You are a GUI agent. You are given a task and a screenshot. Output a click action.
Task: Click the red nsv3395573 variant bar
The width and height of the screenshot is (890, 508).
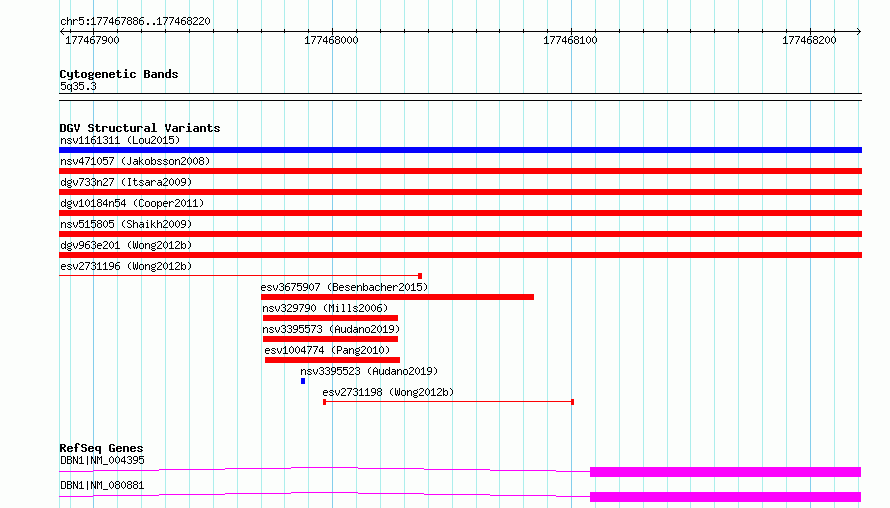click(330, 339)
